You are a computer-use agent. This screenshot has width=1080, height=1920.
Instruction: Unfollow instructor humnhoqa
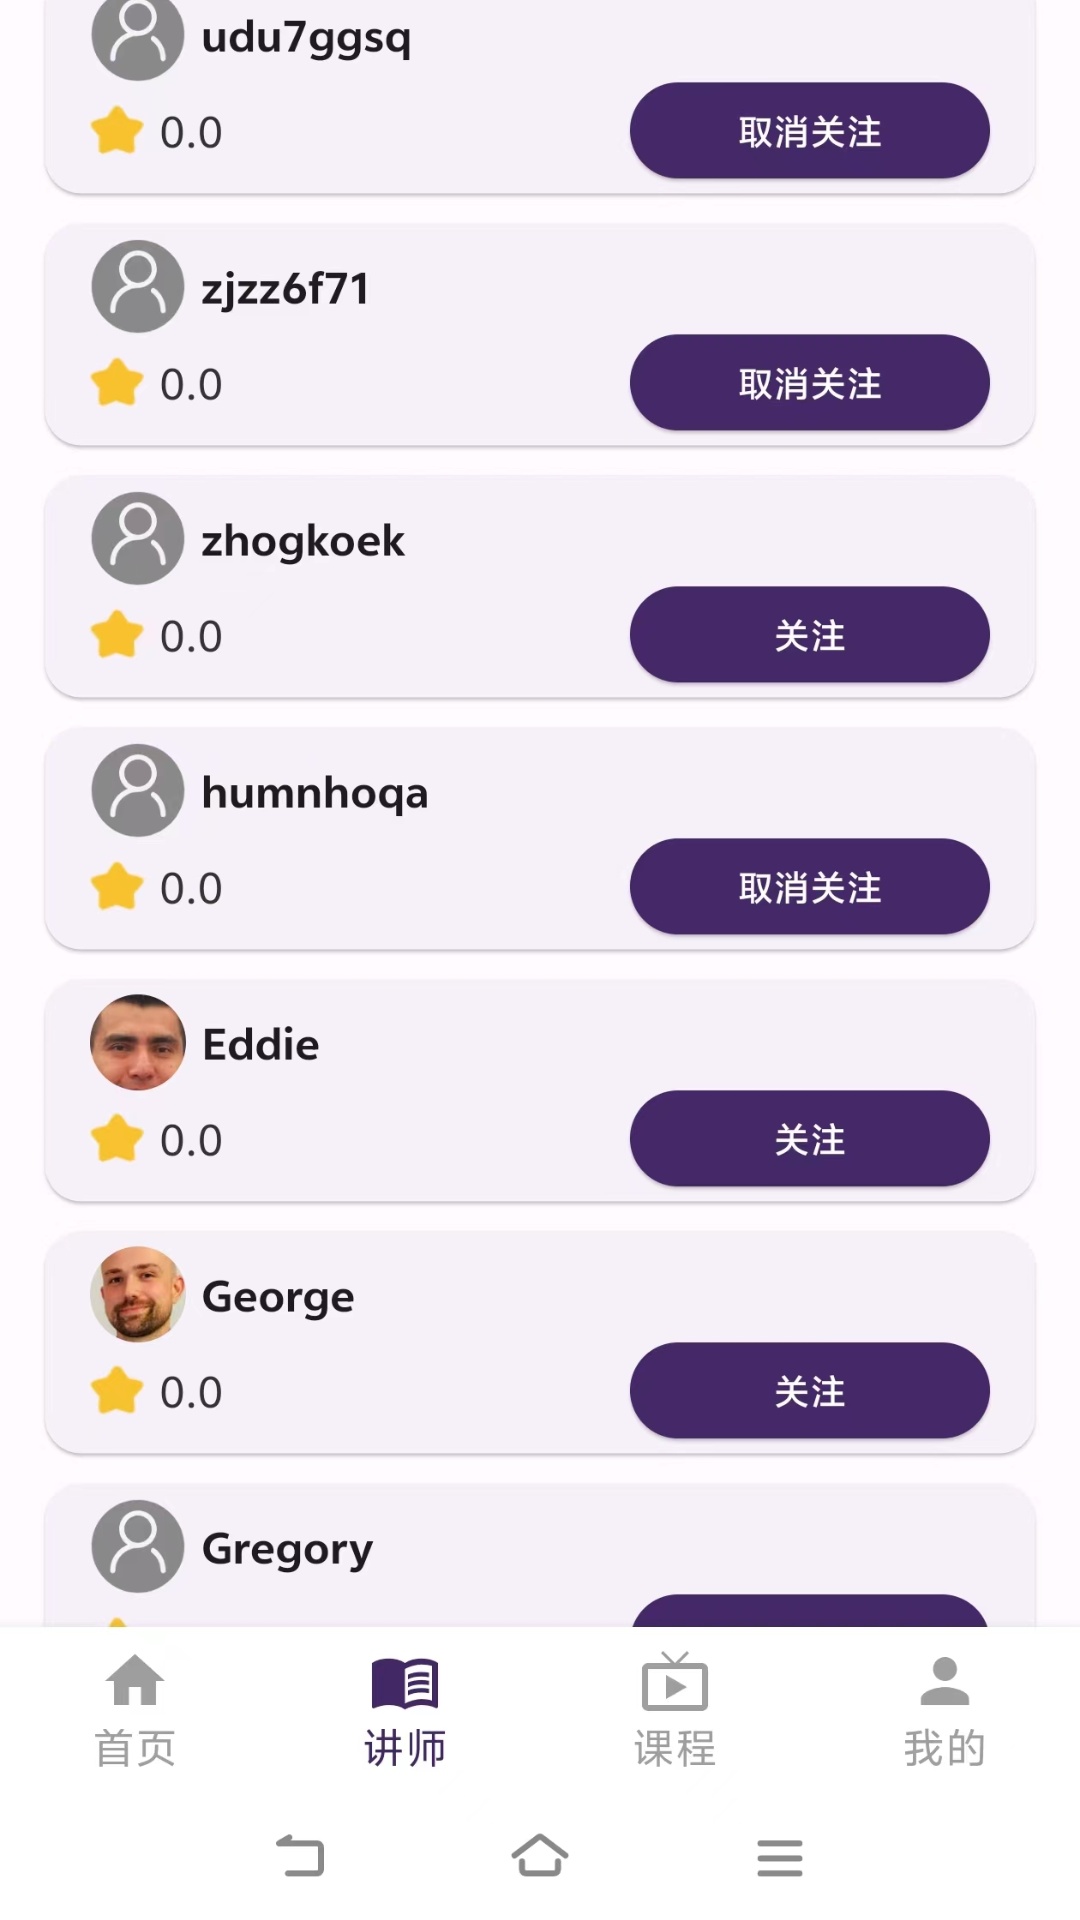(809, 887)
